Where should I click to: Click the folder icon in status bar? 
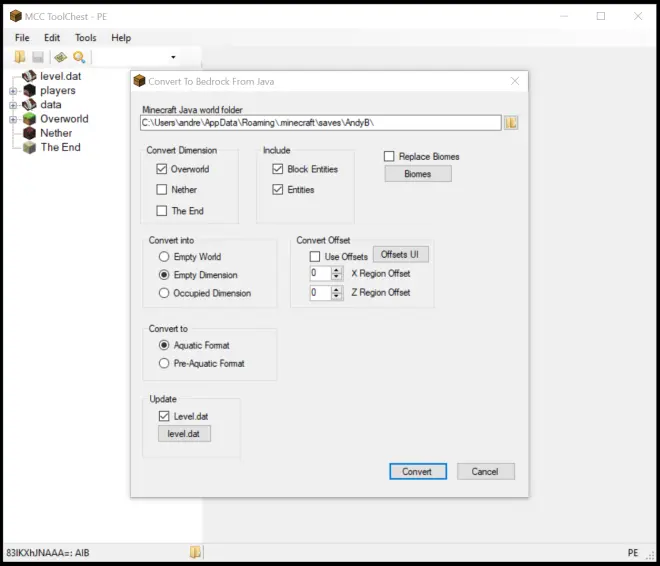(x=195, y=552)
